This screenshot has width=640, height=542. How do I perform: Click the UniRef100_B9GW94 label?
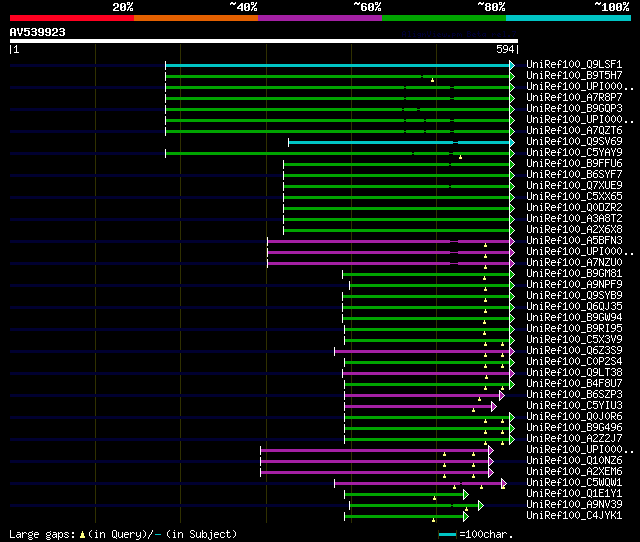coord(574,318)
